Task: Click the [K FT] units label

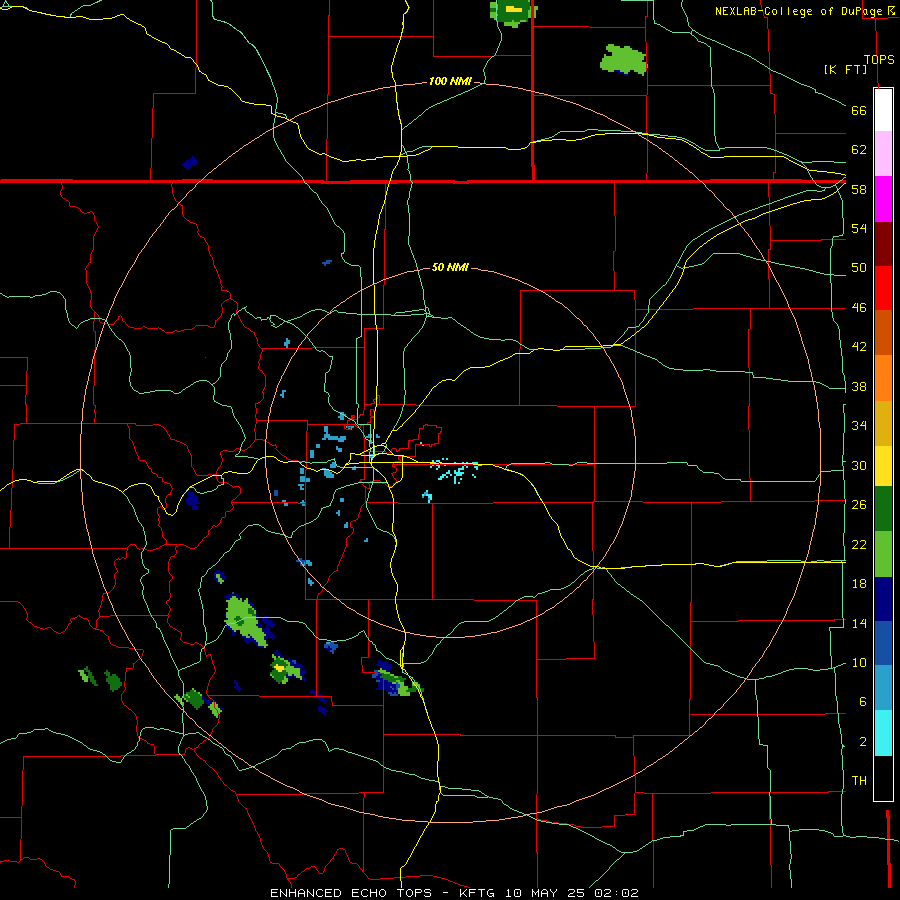Action: 845,69
